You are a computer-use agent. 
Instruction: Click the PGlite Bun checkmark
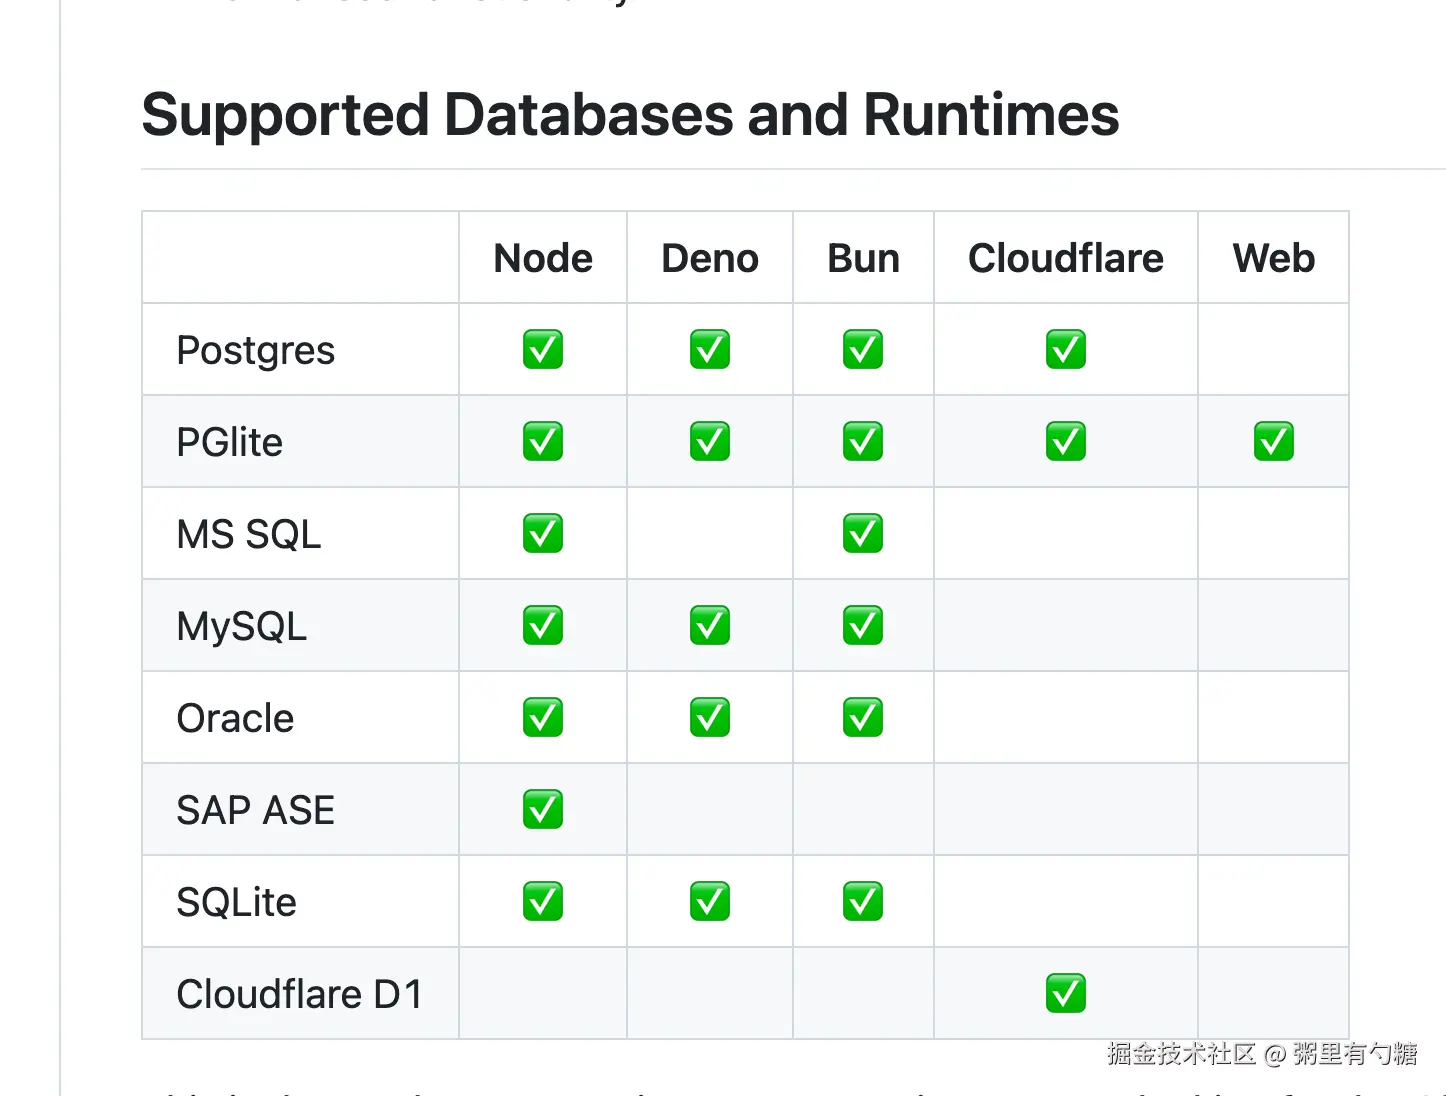[863, 442]
